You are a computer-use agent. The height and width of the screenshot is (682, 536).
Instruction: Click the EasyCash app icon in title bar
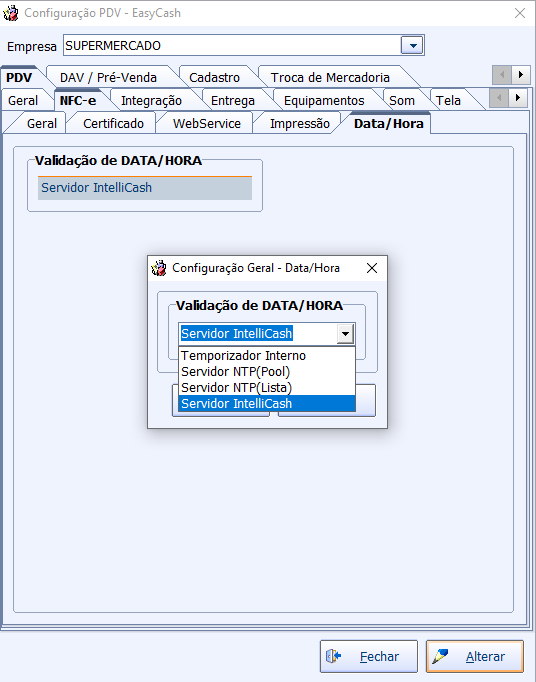10,13
